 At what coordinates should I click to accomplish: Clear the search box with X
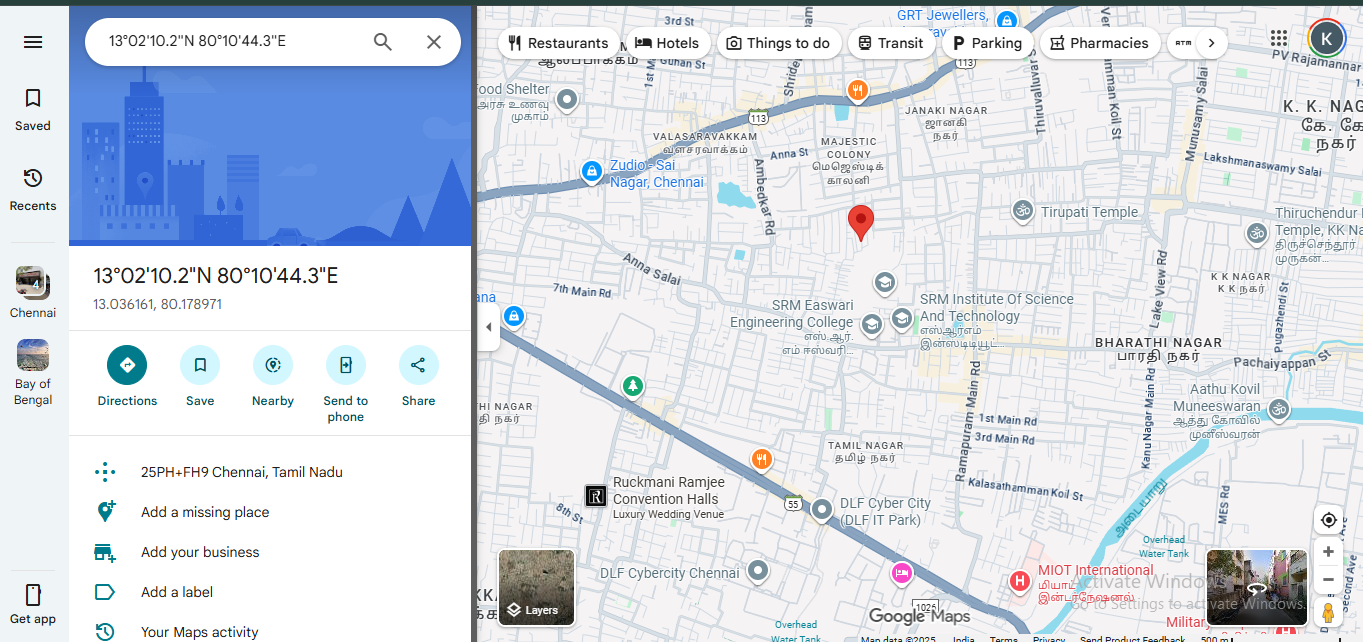434,42
